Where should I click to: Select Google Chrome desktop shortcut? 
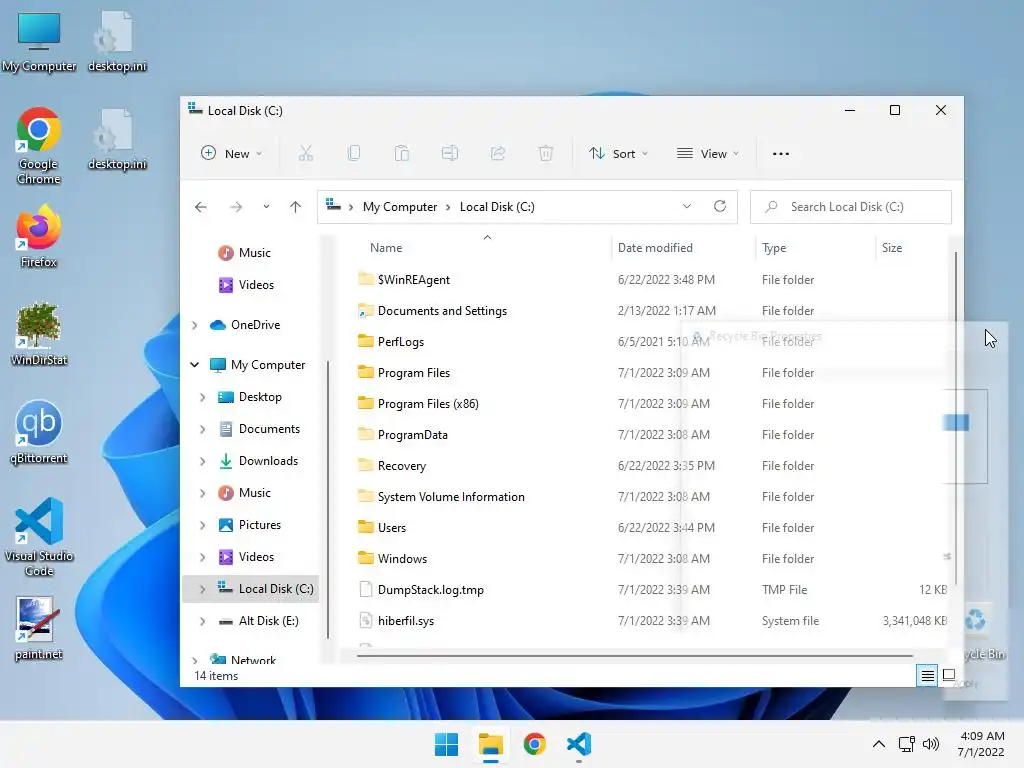39,146
